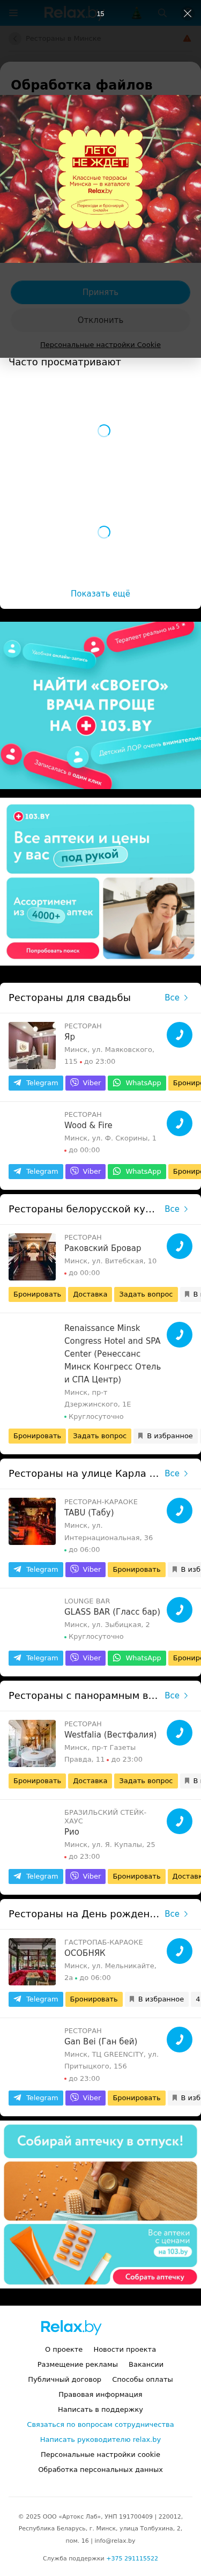The width and height of the screenshot is (201, 2576).
Task: Tap phone icon for Westfalia restaurant
Action: 179,1732
